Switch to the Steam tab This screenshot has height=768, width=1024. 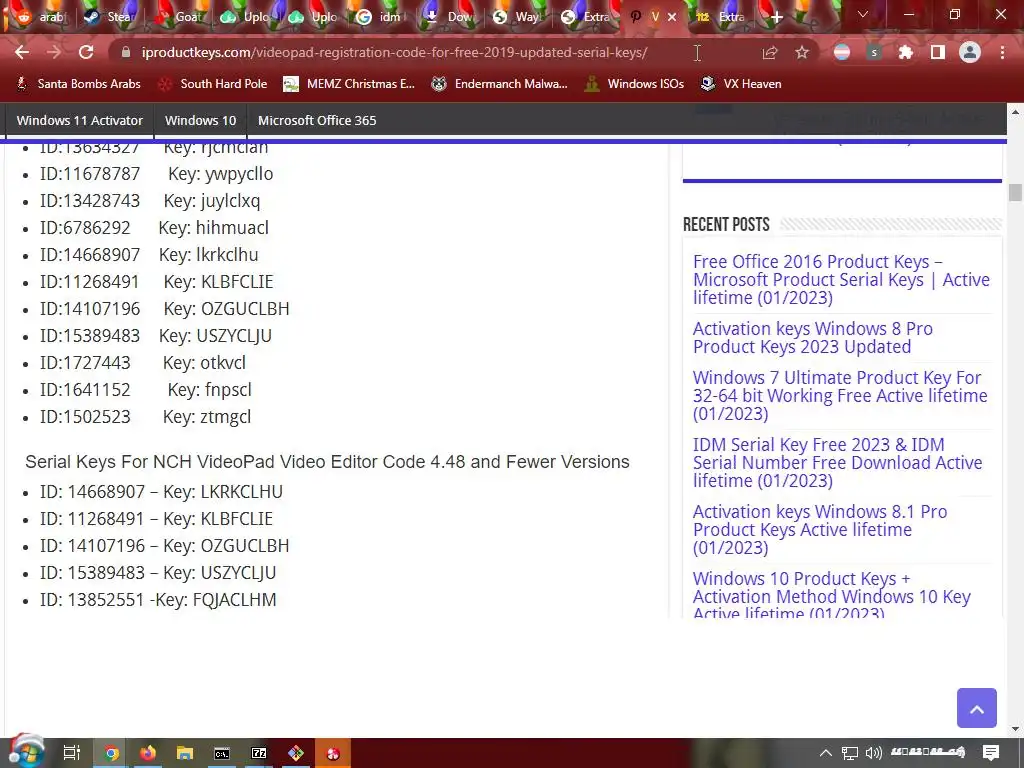(109, 17)
